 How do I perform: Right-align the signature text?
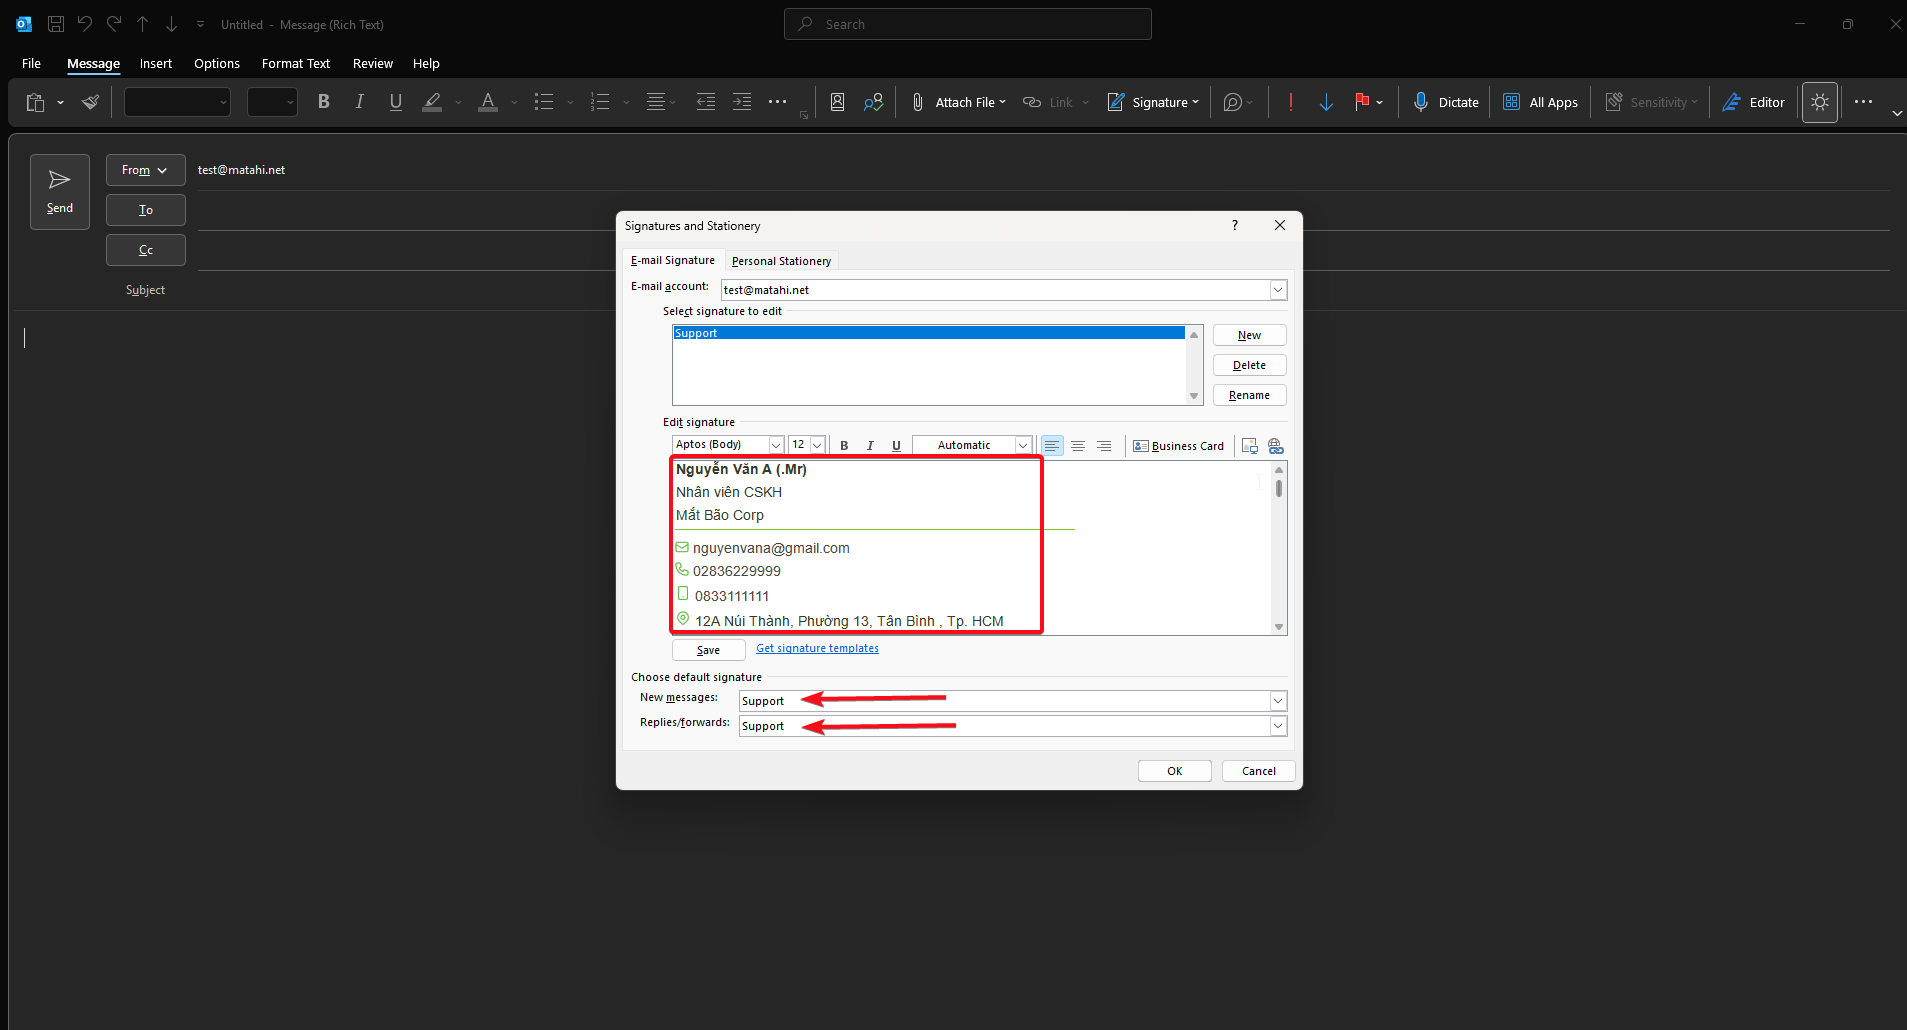click(1104, 446)
